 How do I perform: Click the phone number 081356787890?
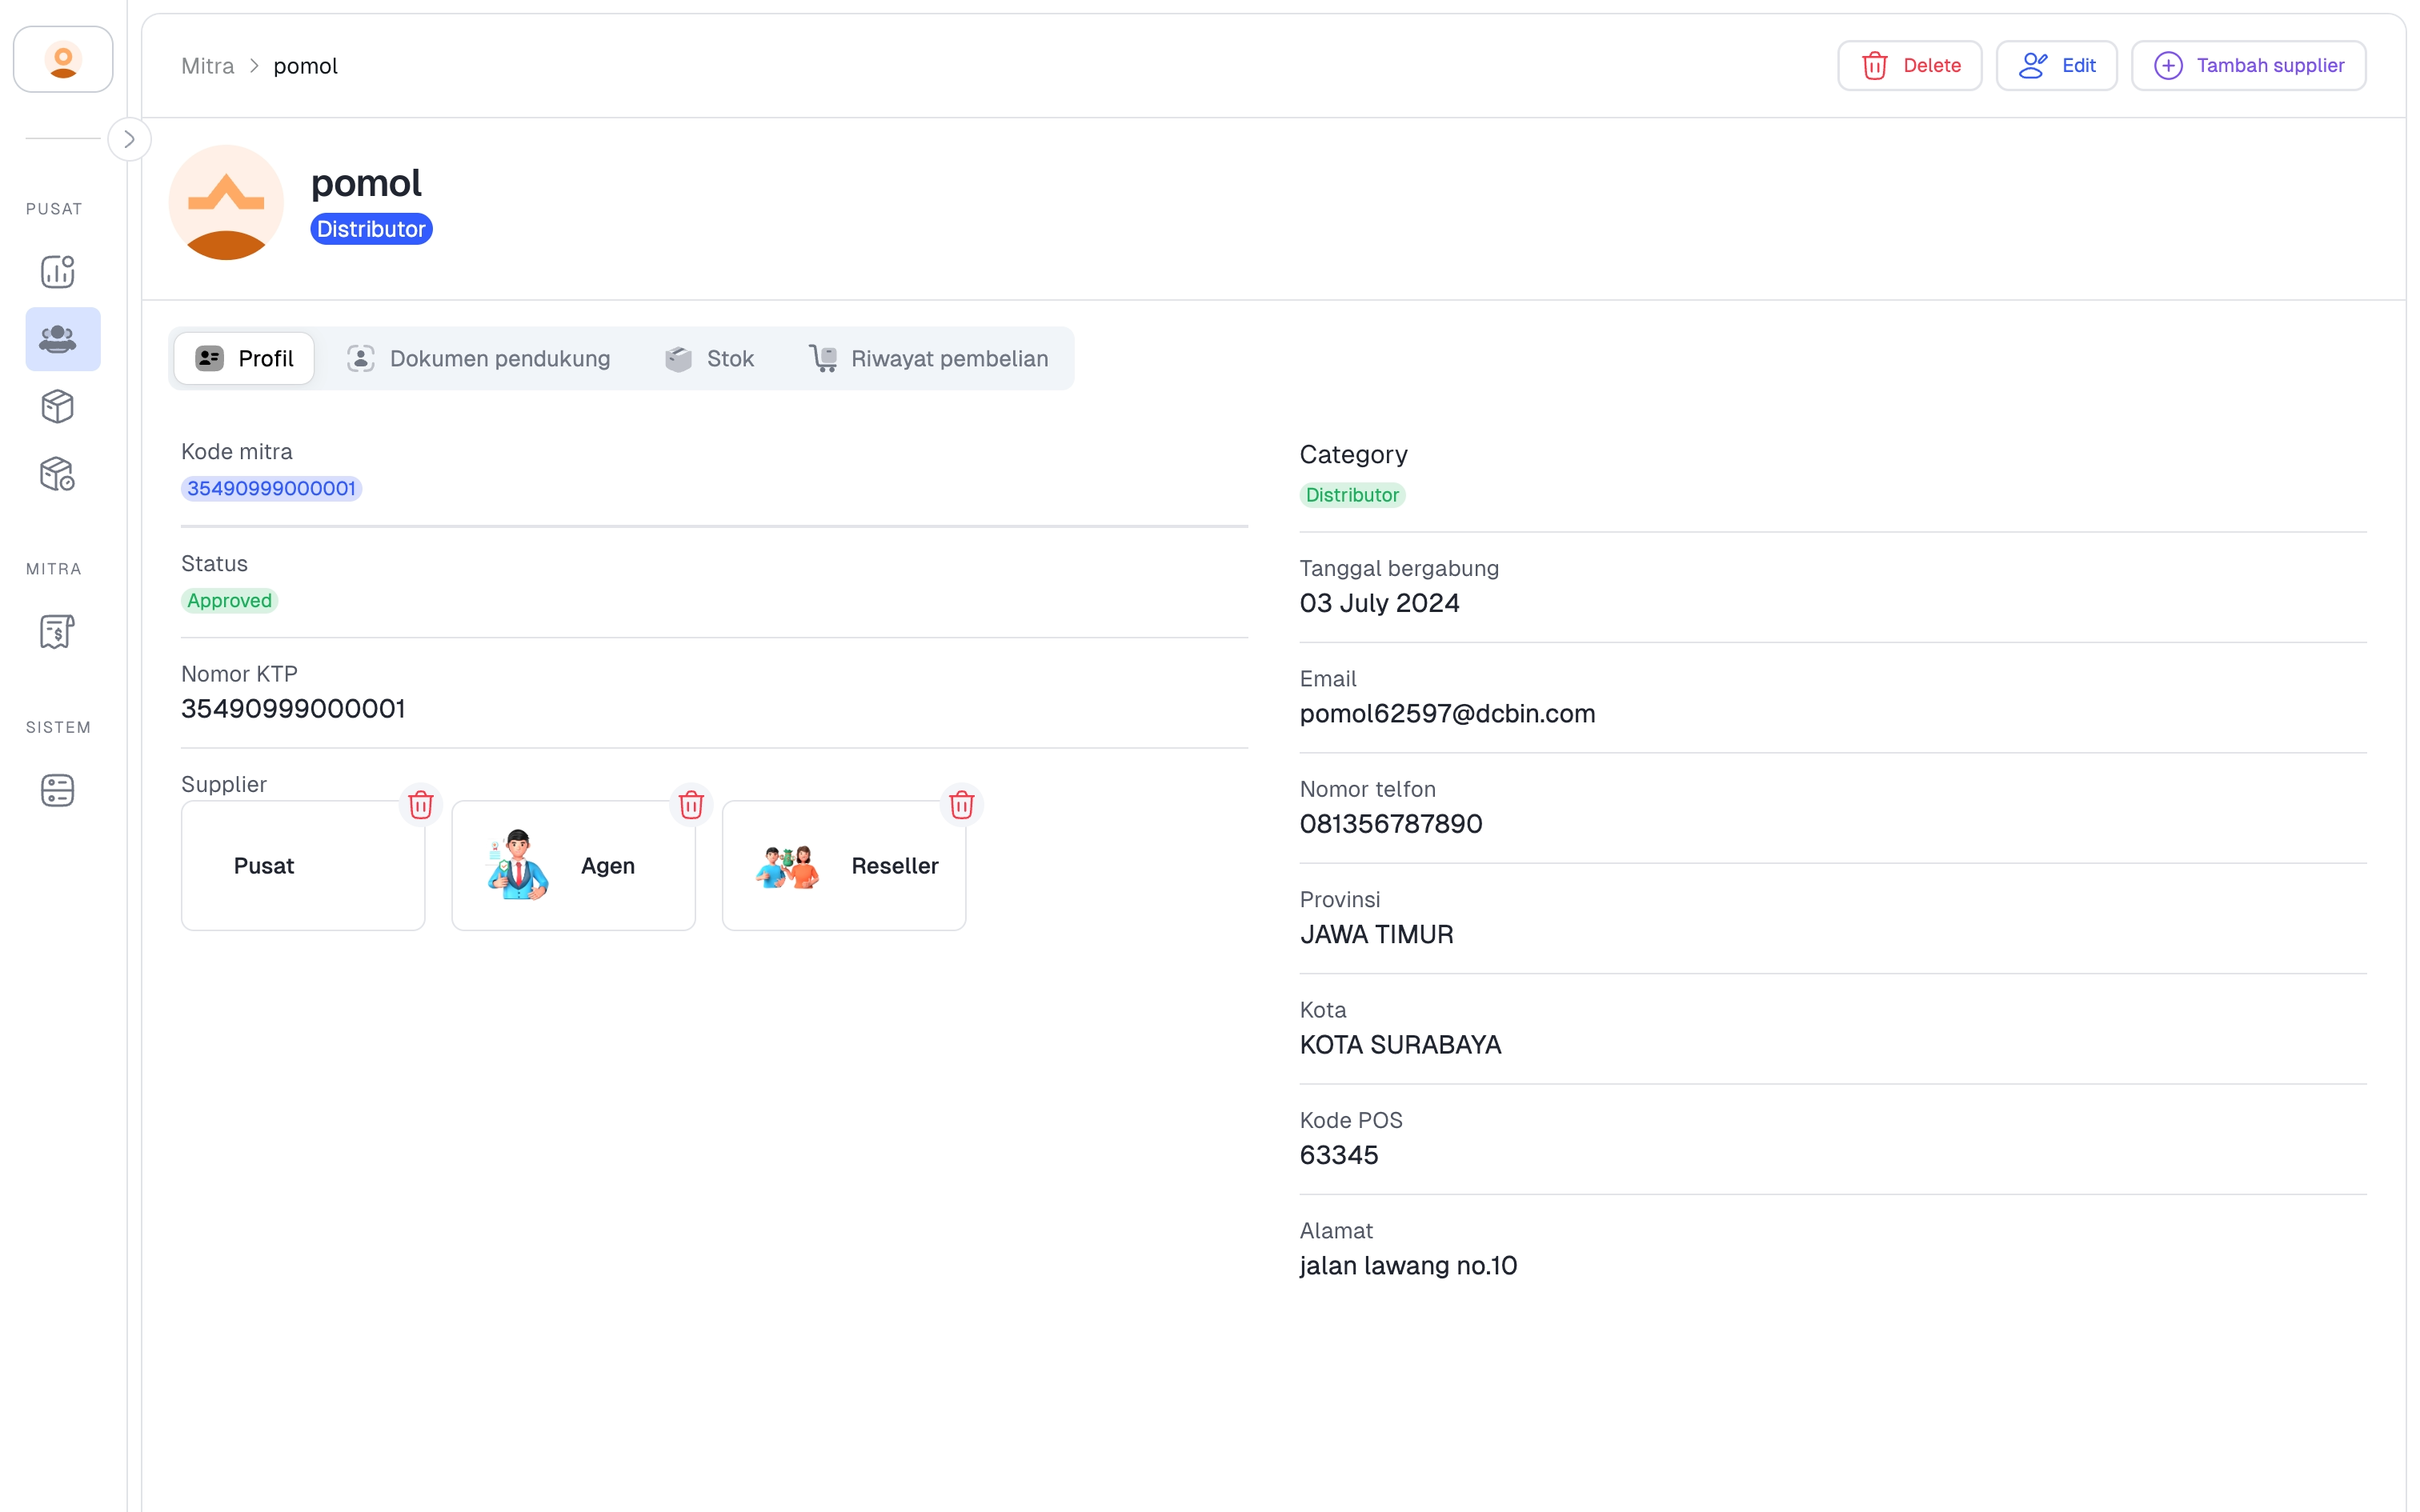(1391, 824)
